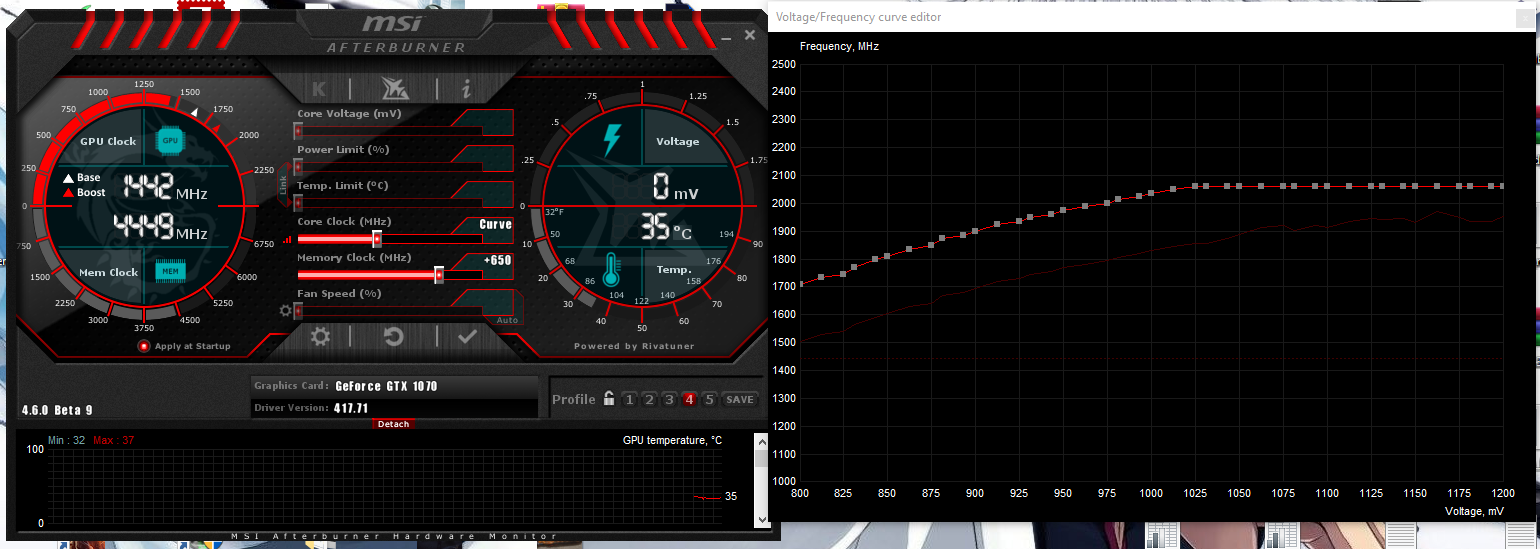
Task: Open Afterburner settings gear icon
Action: (x=320, y=337)
